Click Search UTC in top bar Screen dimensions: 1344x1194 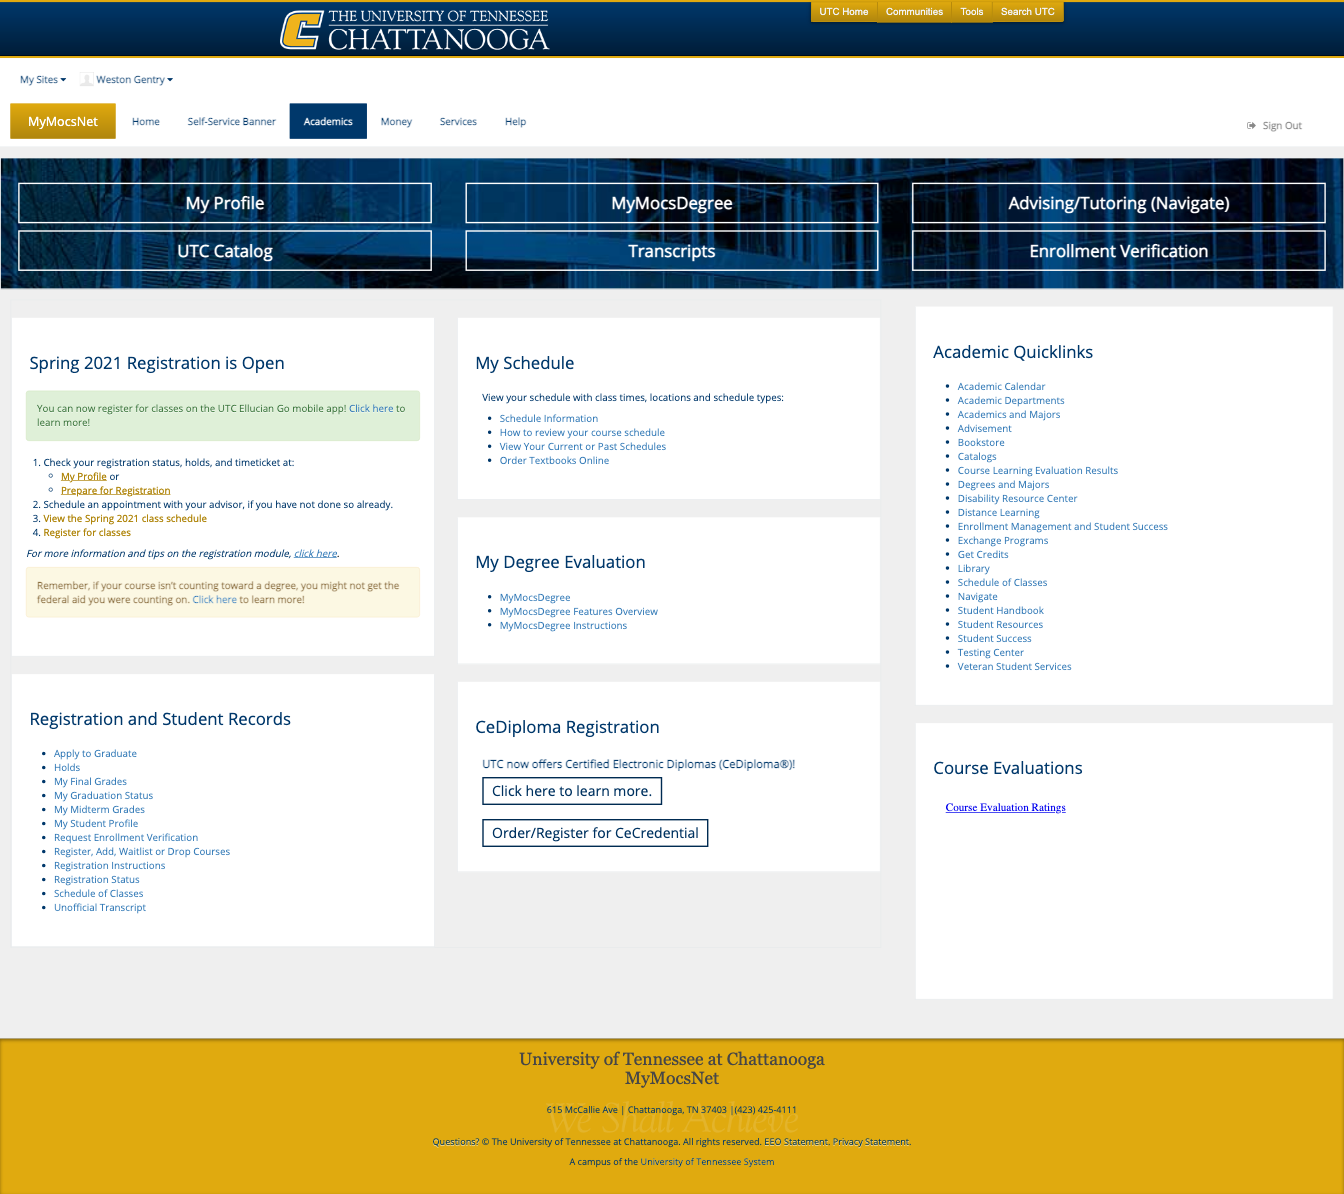click(x=1027, y=12)
